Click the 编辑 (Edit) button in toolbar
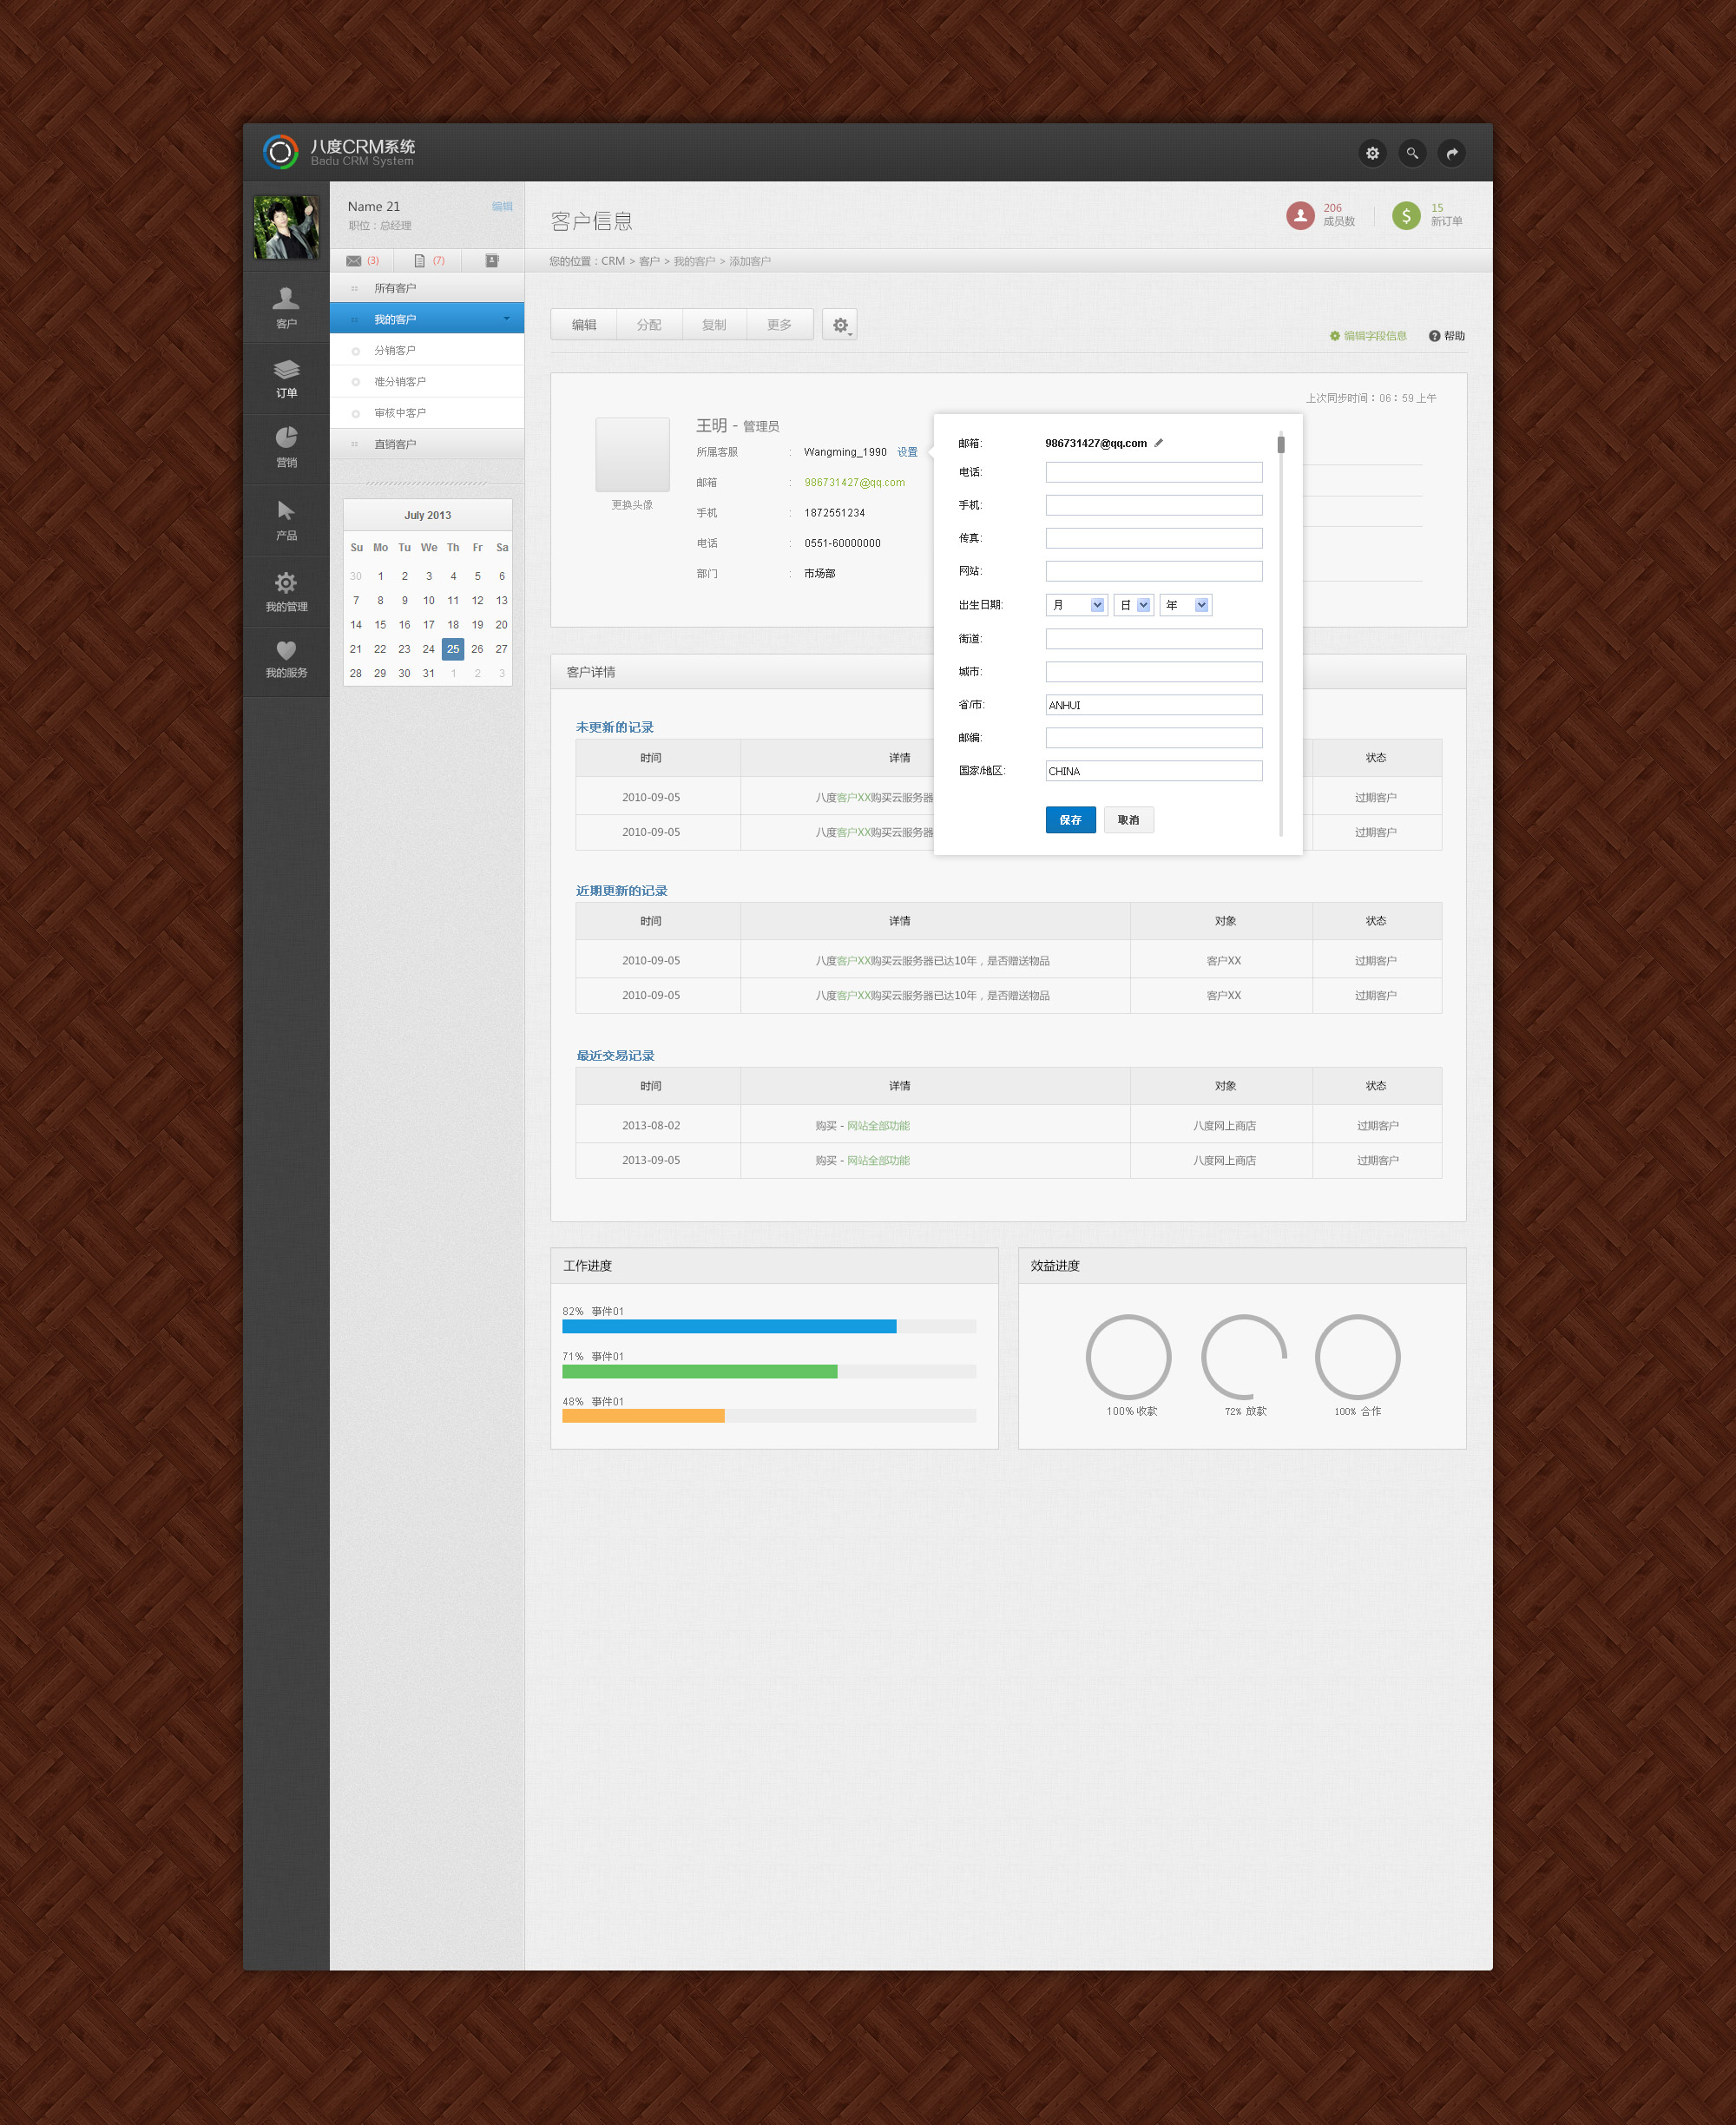 coord(593,325)
